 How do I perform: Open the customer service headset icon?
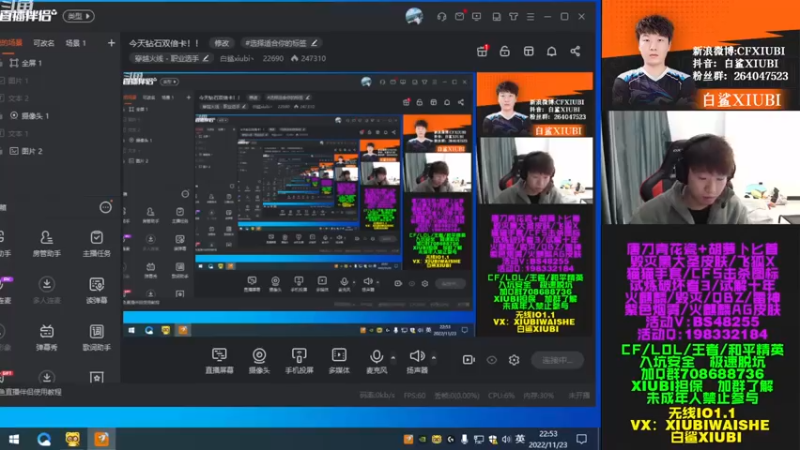click(442, 17)
